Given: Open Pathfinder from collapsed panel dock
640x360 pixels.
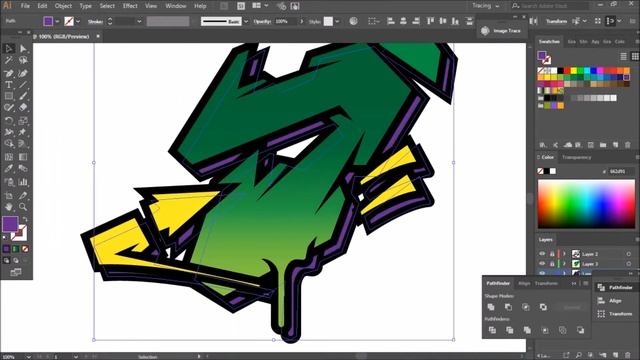Looking at the screenshot, I should [616, 287].
